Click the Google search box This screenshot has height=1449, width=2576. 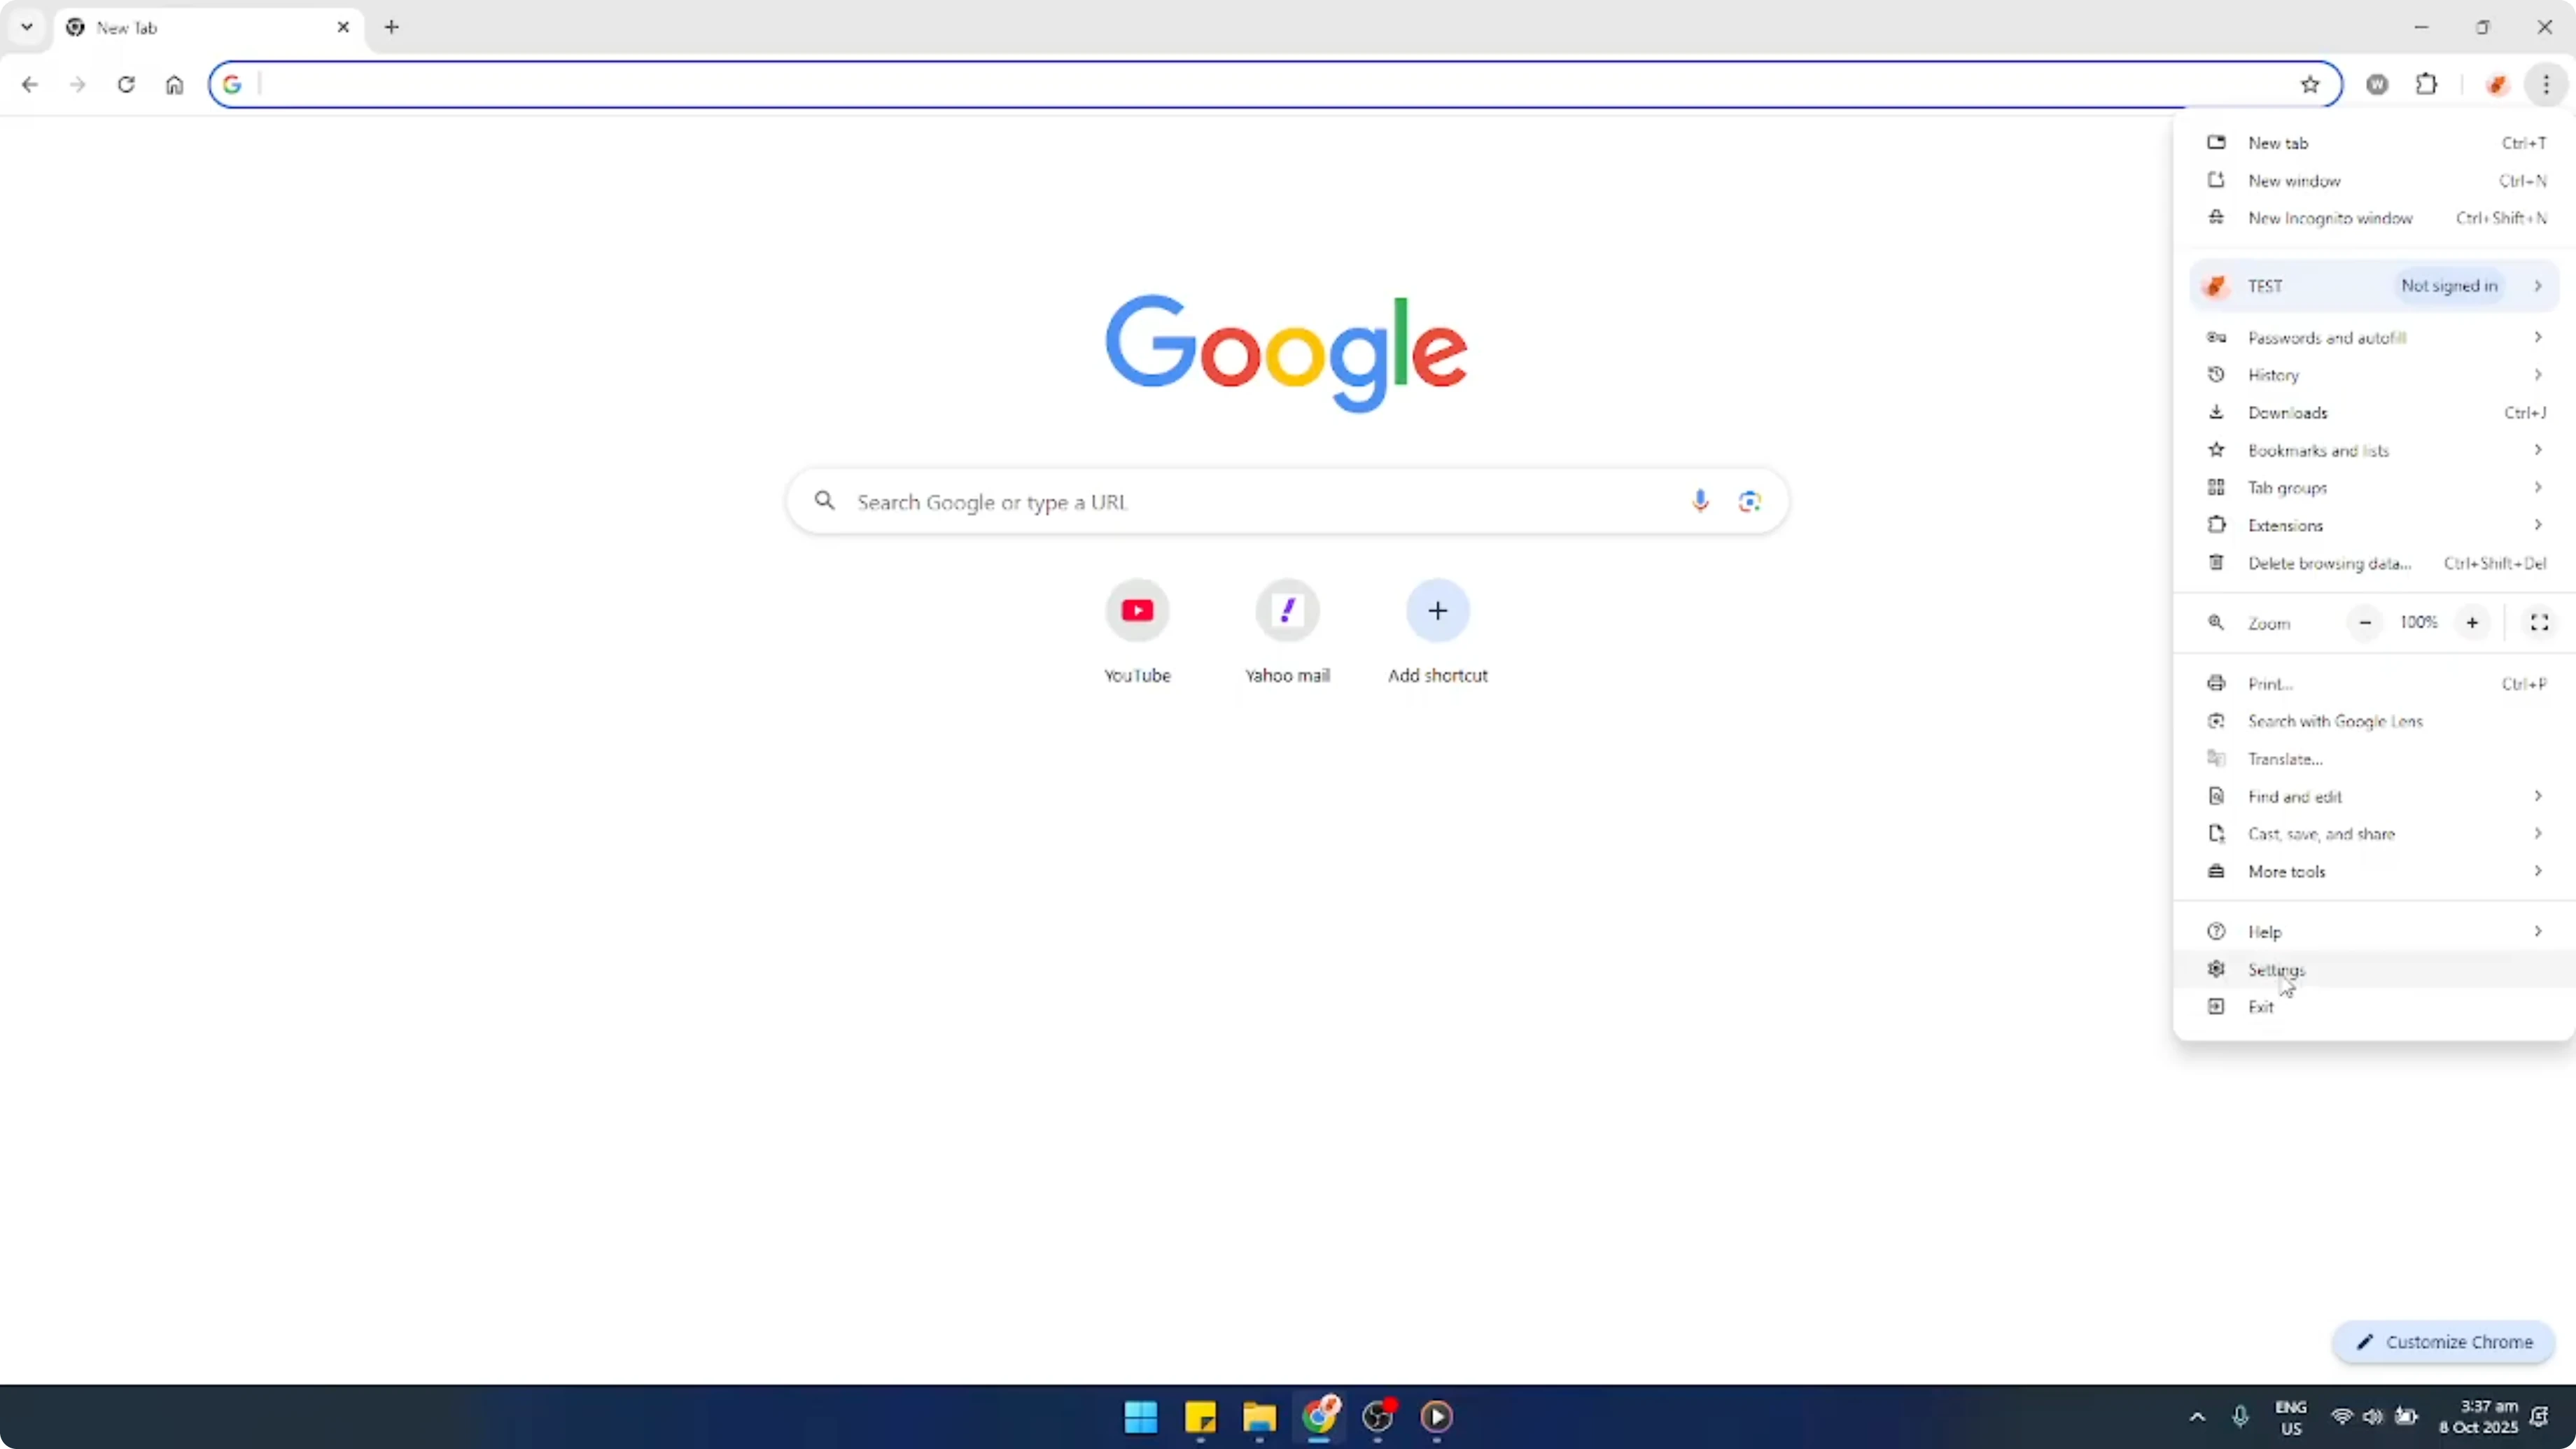[1287, 501]
